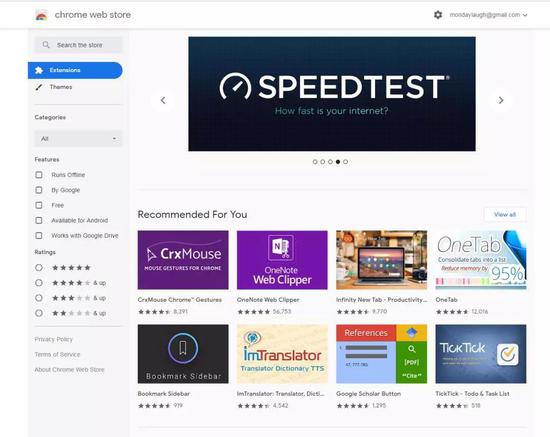The width and height of the screenshot is (550, 437).
Task: Select the Extensions section
Action: [x=75, y=70]
